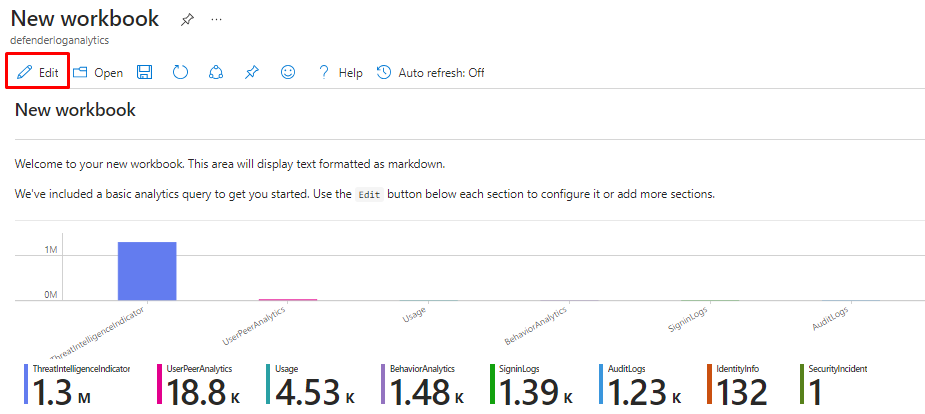Click the Edit pencil button
The height and width of the screenshot is (414, 925).
(38, 73)
